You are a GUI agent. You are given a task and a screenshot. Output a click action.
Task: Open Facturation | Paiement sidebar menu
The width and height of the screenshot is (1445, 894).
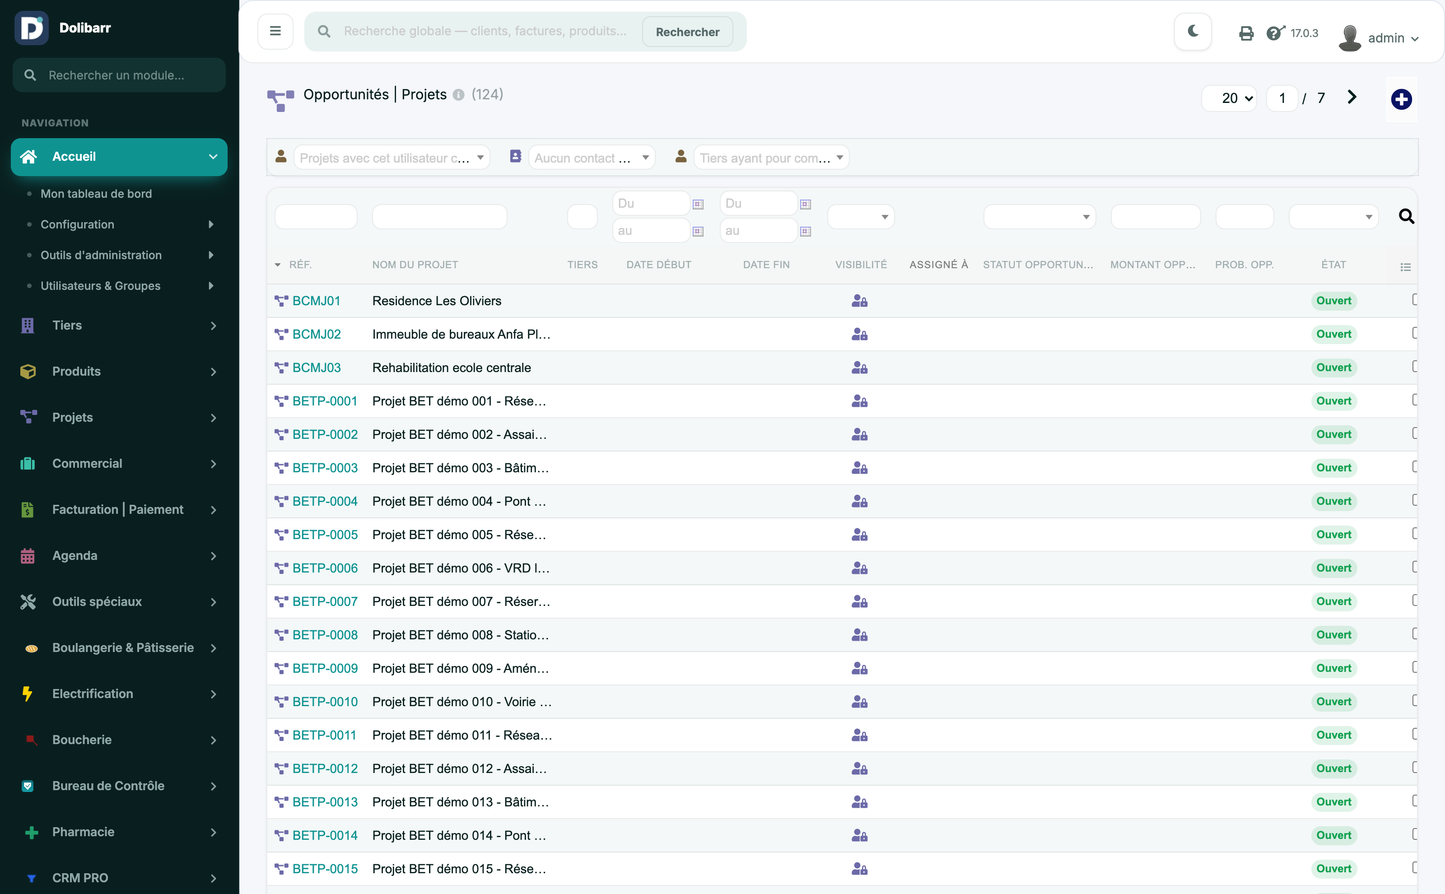pos(119,509)
